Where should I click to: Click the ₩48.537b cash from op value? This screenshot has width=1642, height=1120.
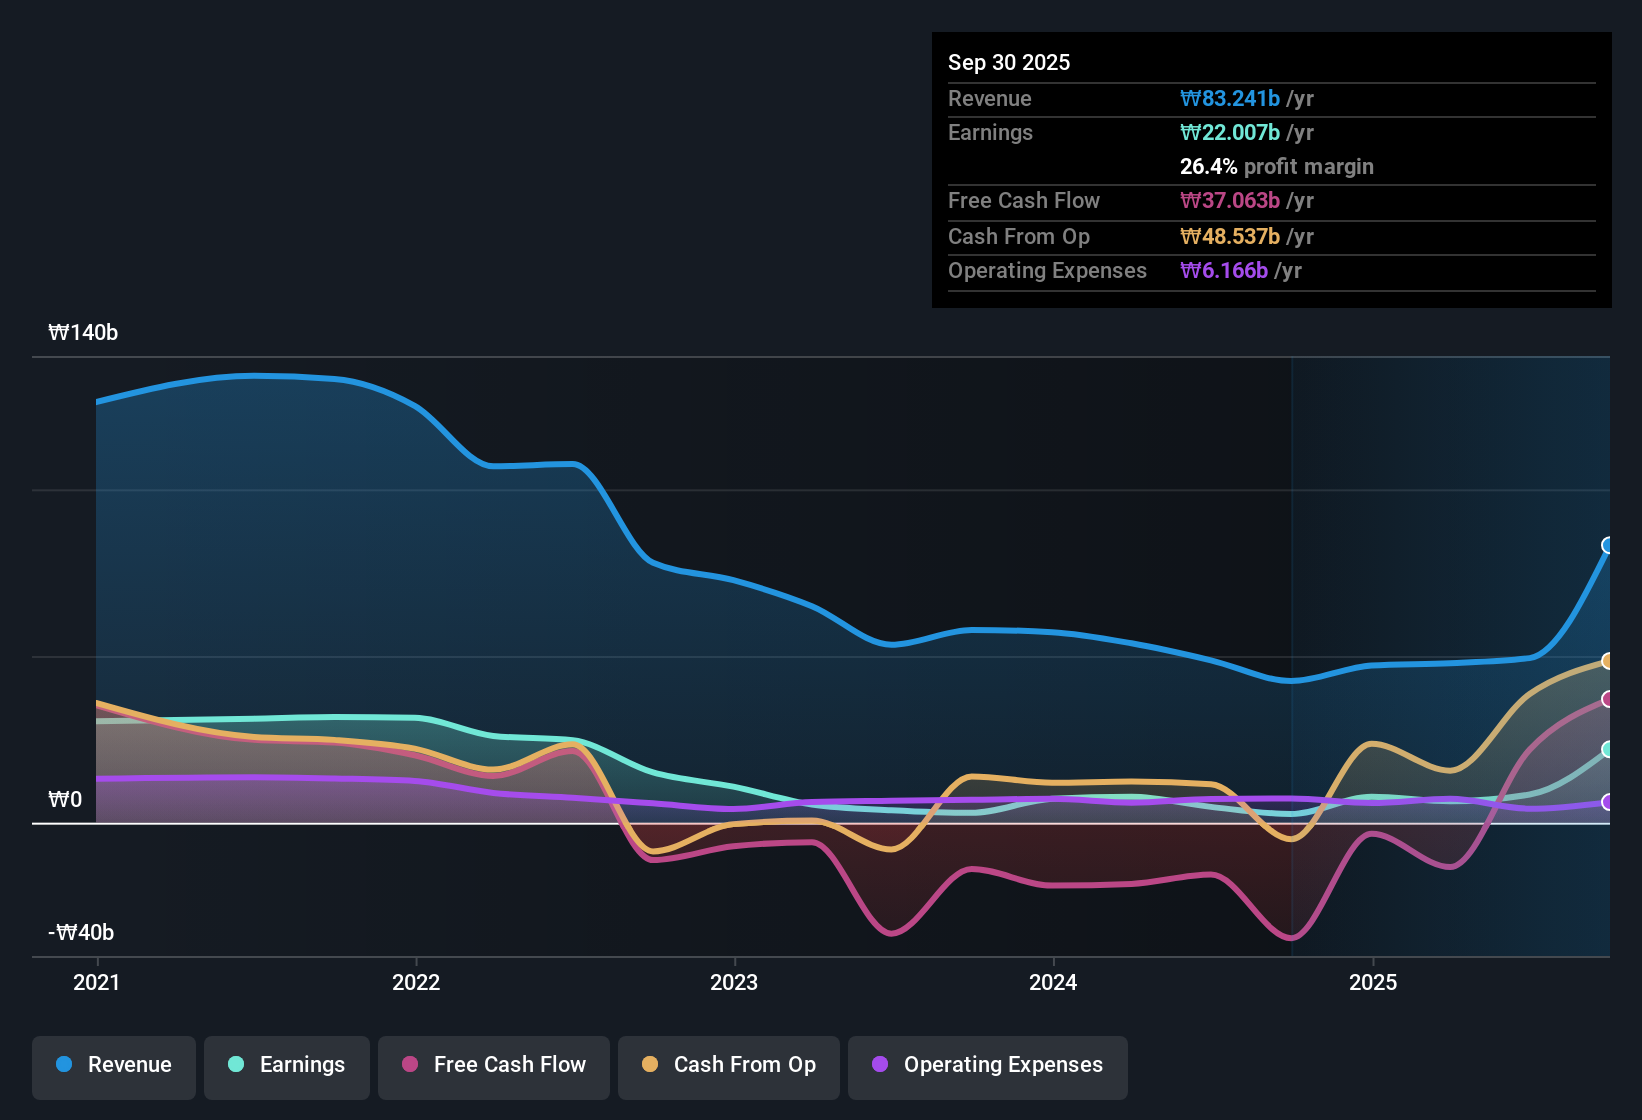pos(1230,236)
